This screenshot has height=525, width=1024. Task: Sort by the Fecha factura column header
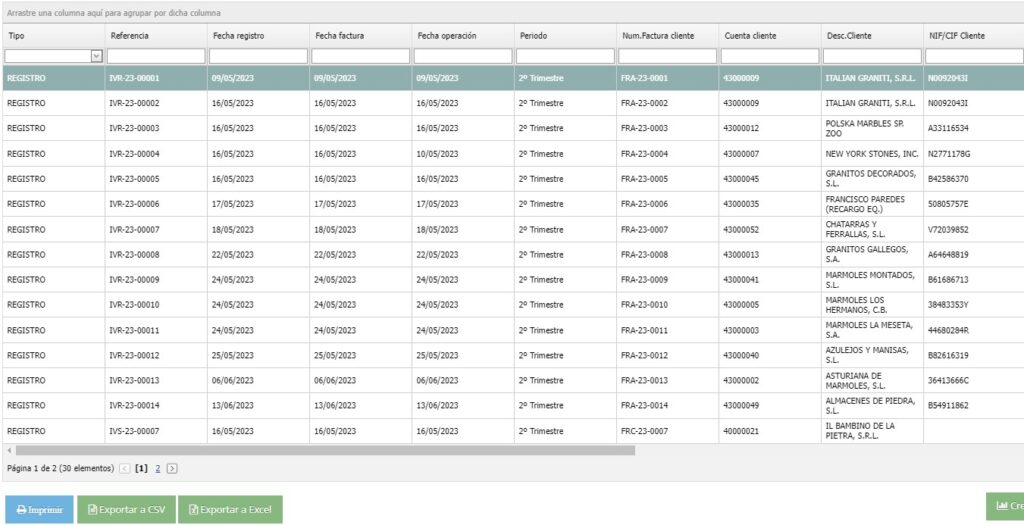(340, 36)
